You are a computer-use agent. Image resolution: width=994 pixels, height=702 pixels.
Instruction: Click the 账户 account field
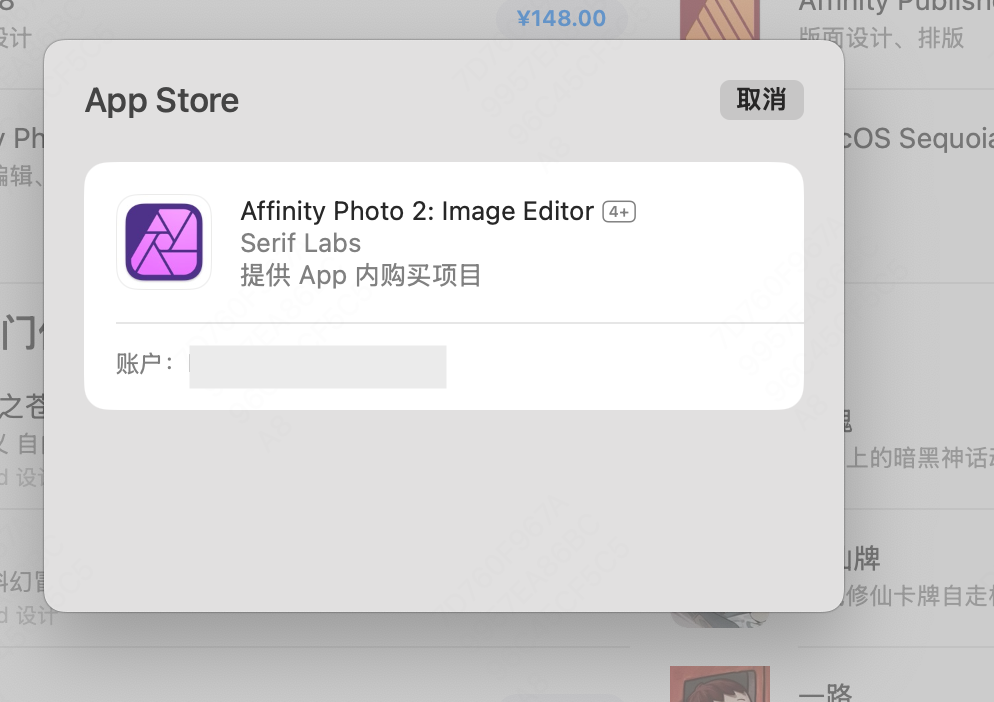point(318,367)
